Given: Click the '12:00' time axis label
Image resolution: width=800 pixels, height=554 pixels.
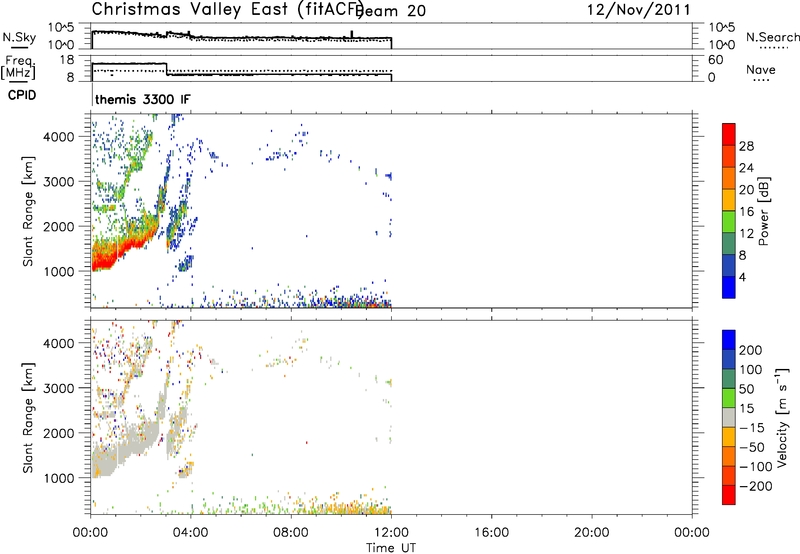Looking at the screenshot, I should tap(391, 533).
